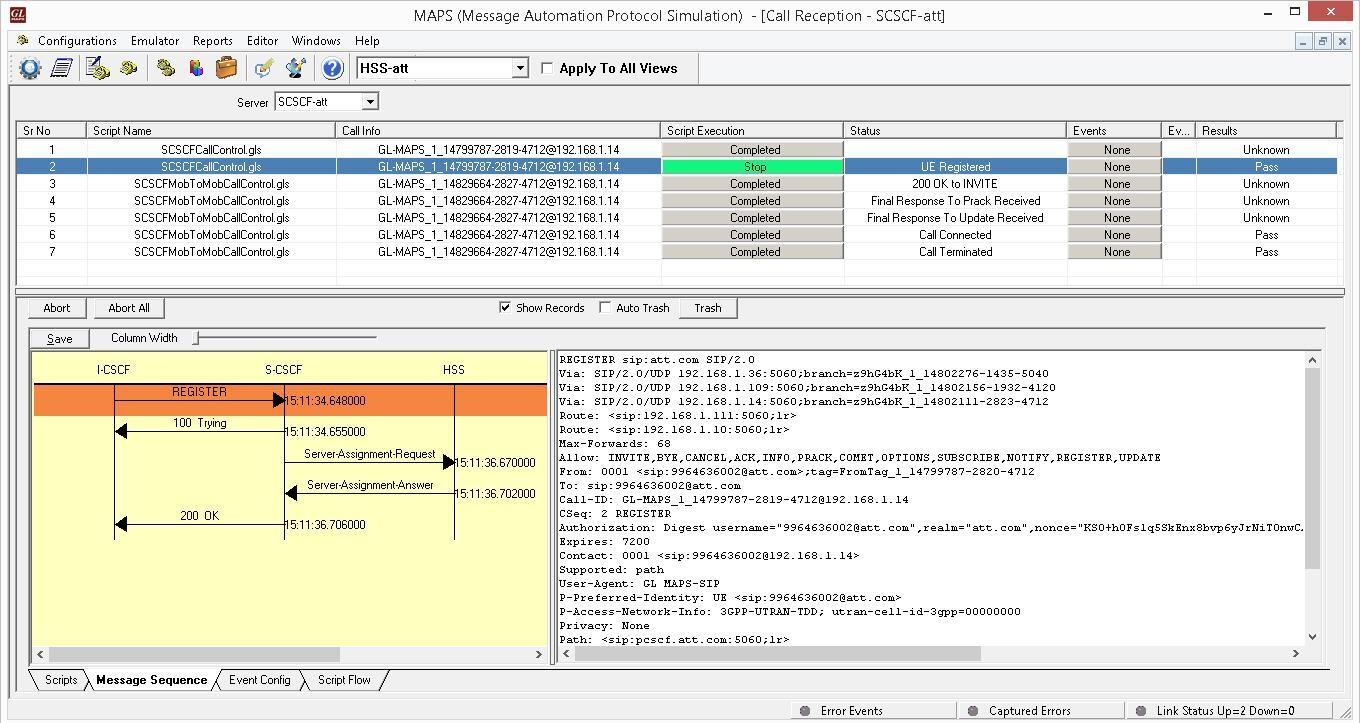Viewport: 1360px width, 723px height.
Task: Open the message editor pencil icon
Action: pyautogui.click(x=264, y=68)
